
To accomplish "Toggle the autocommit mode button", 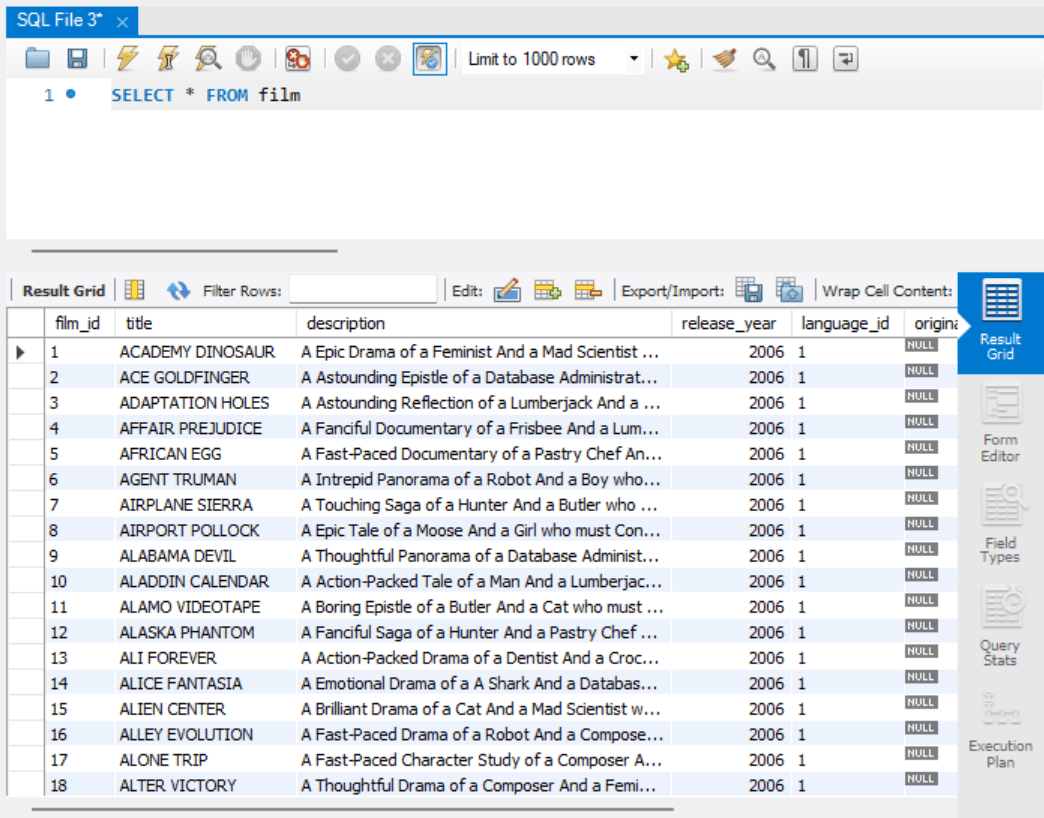I will (x=429, y=59).
